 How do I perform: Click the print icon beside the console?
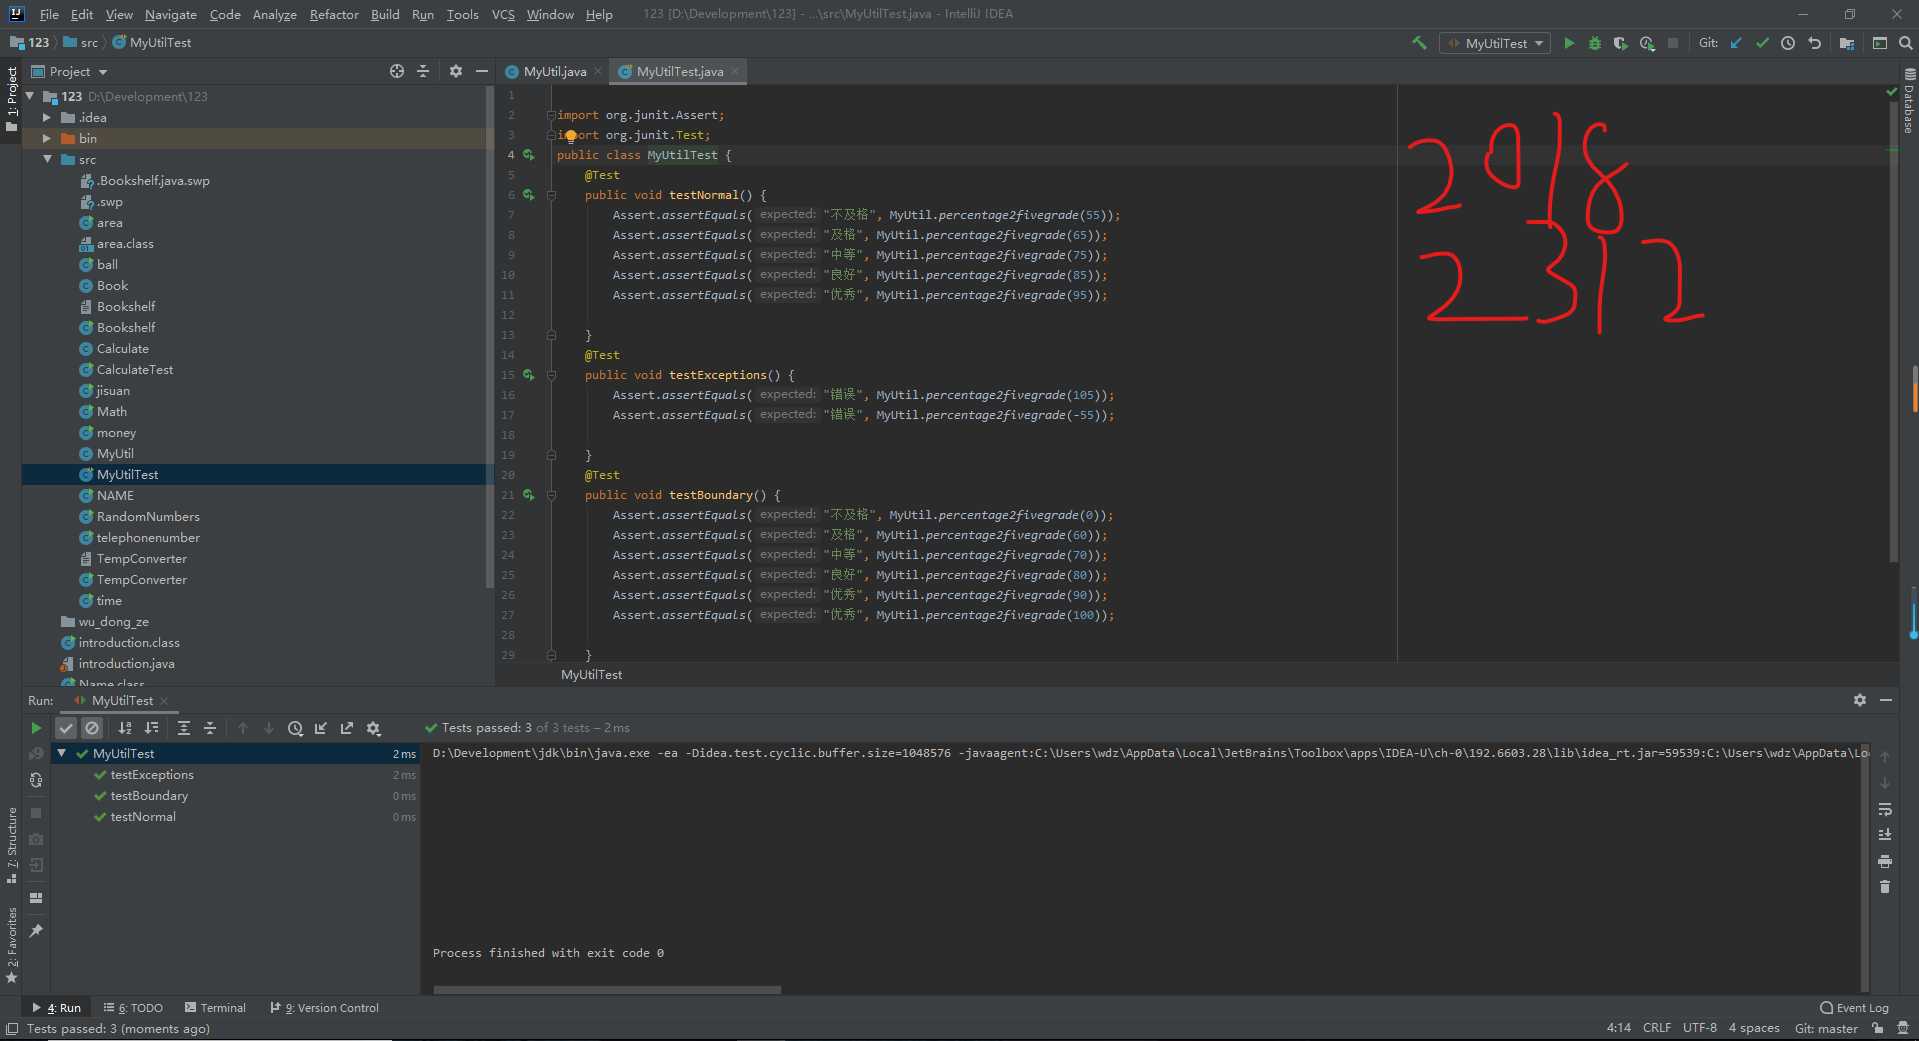coord(1885,861)
